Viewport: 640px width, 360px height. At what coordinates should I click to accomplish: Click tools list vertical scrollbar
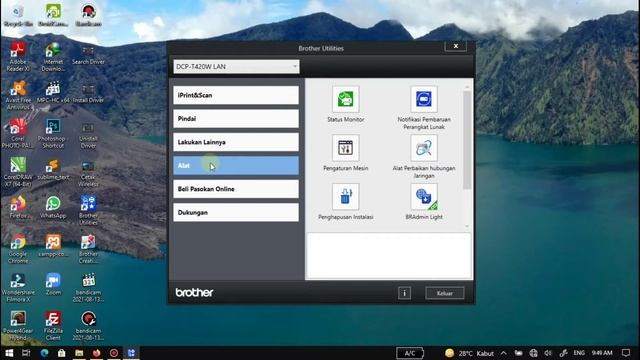(x=467, y=140)
